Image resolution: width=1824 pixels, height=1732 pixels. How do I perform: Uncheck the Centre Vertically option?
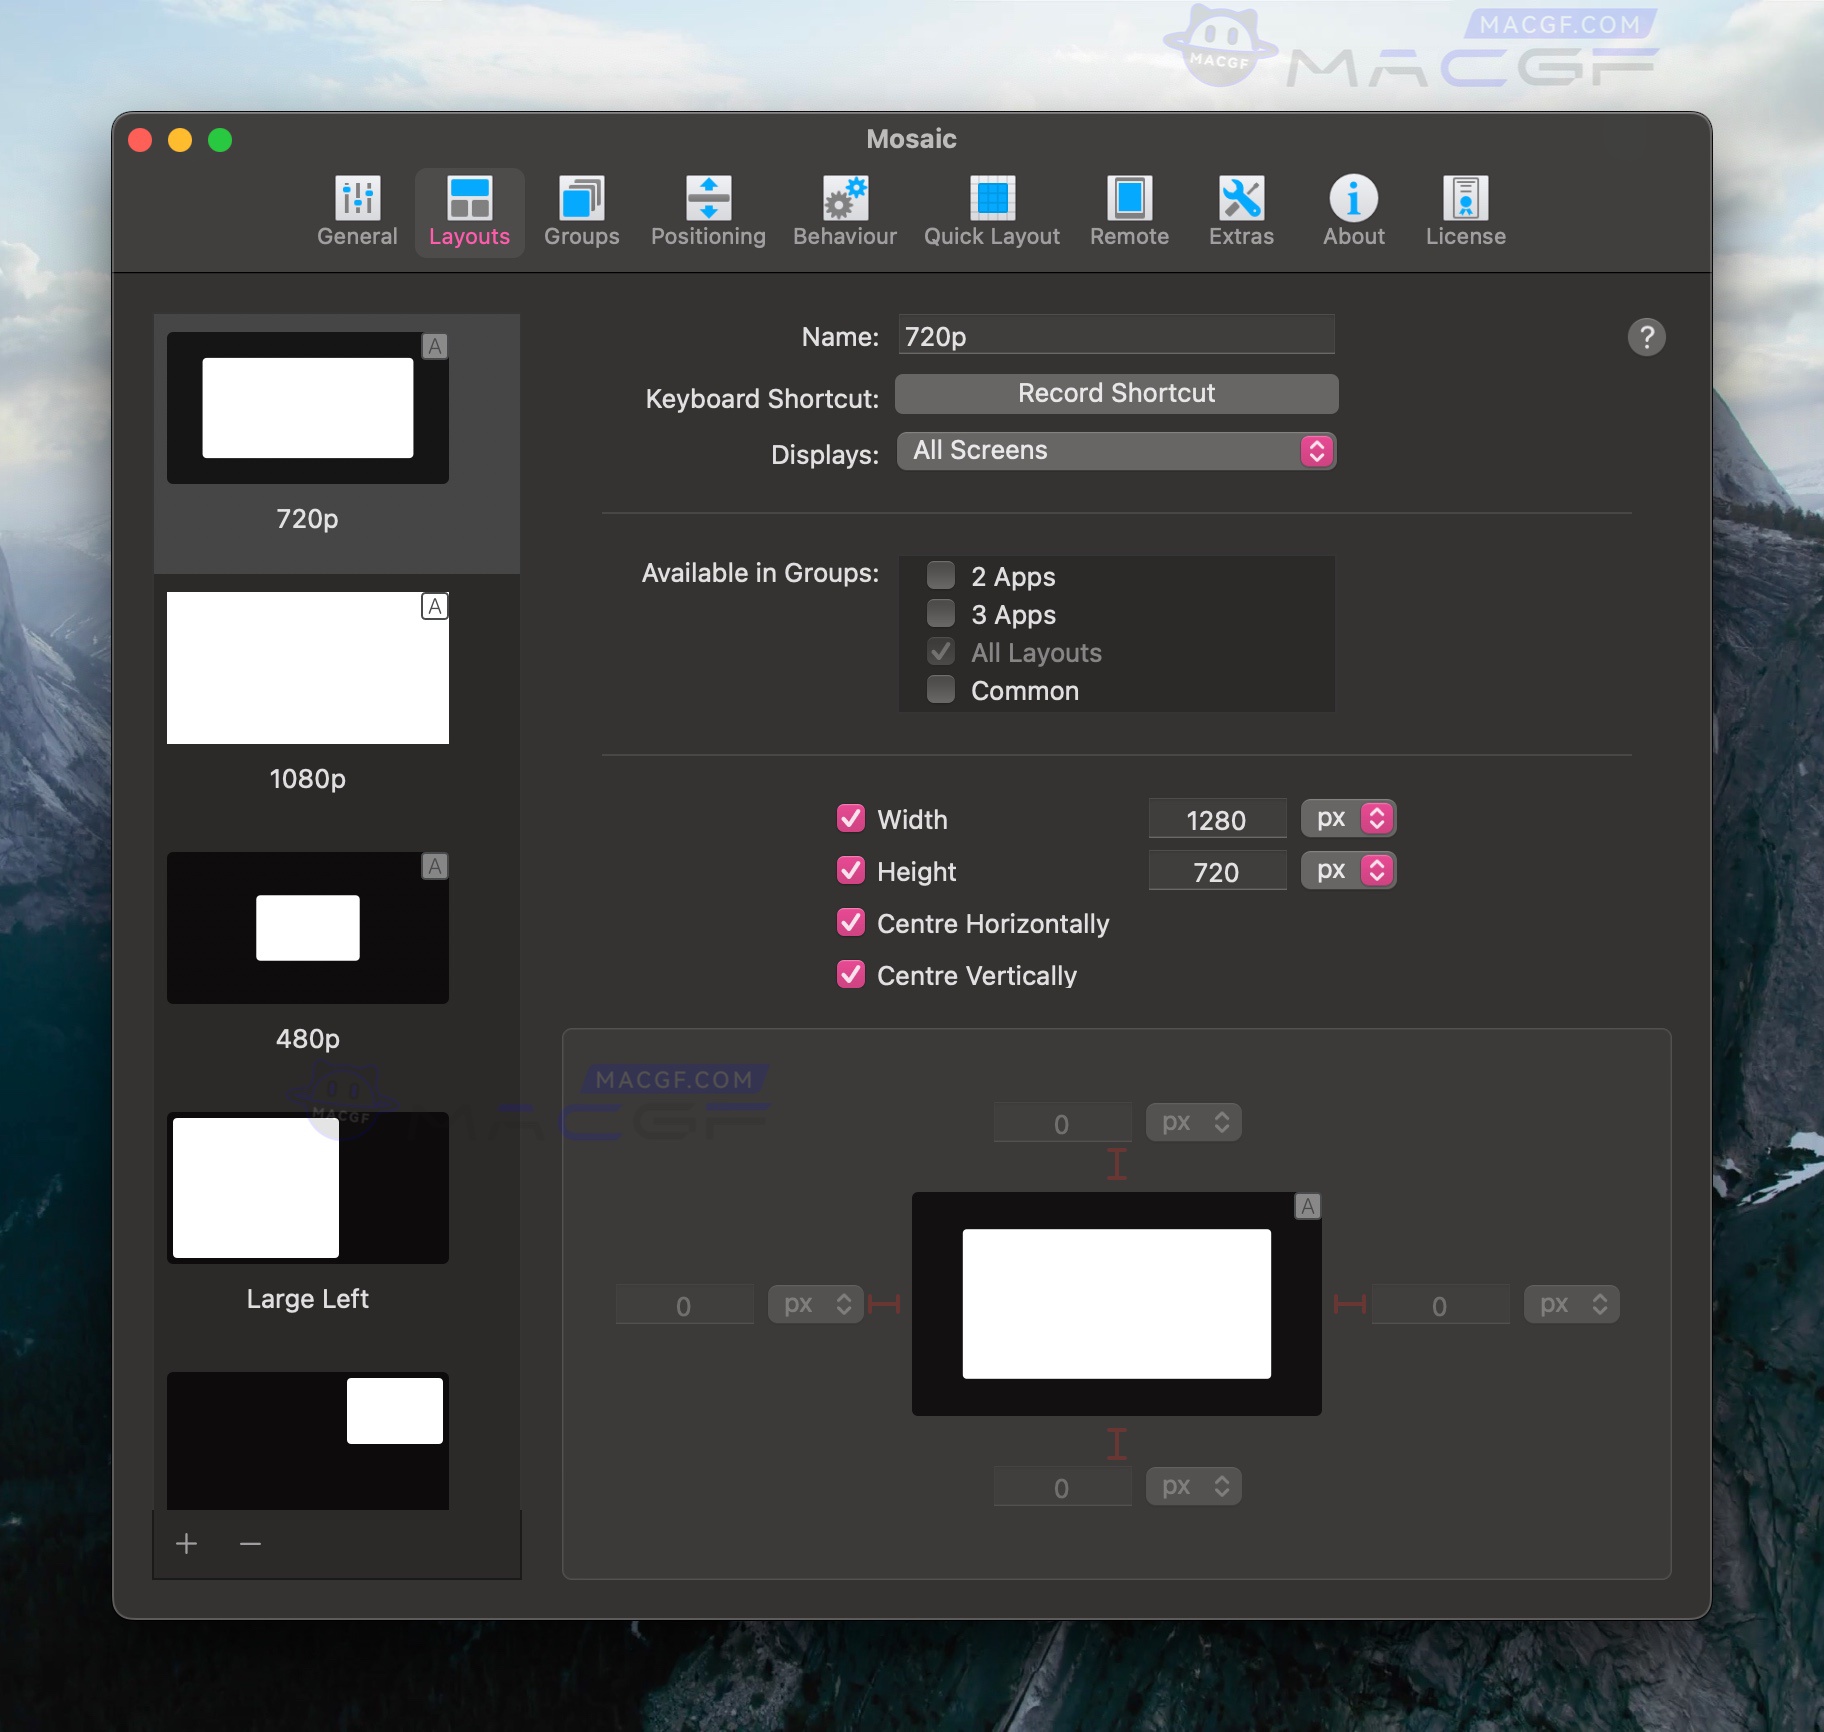(851, 975)
